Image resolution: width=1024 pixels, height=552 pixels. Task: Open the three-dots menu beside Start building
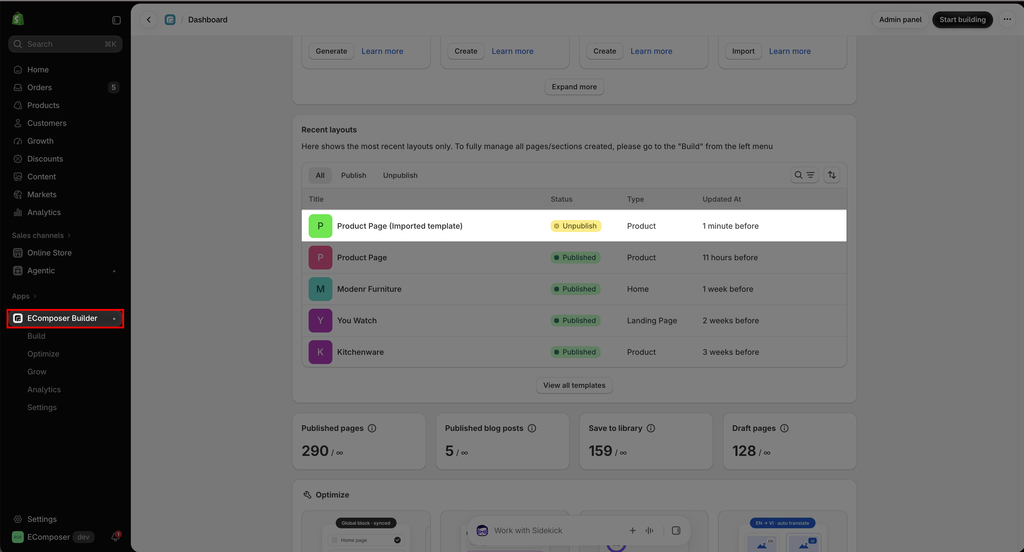point(1007,20)
